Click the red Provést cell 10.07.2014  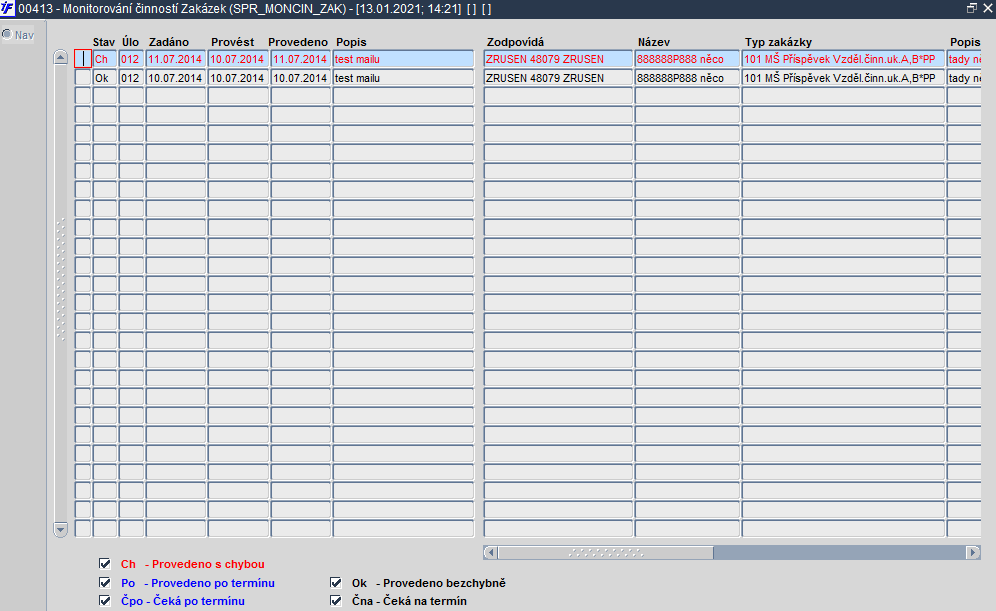point(238,59)
